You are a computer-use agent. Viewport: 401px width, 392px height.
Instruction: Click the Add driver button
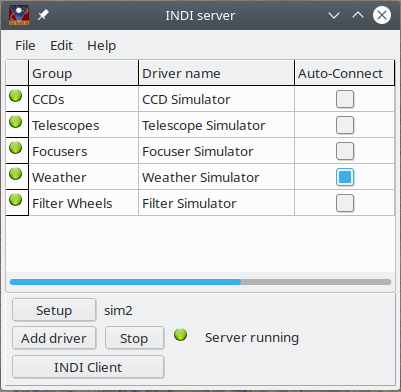point(54,338)
